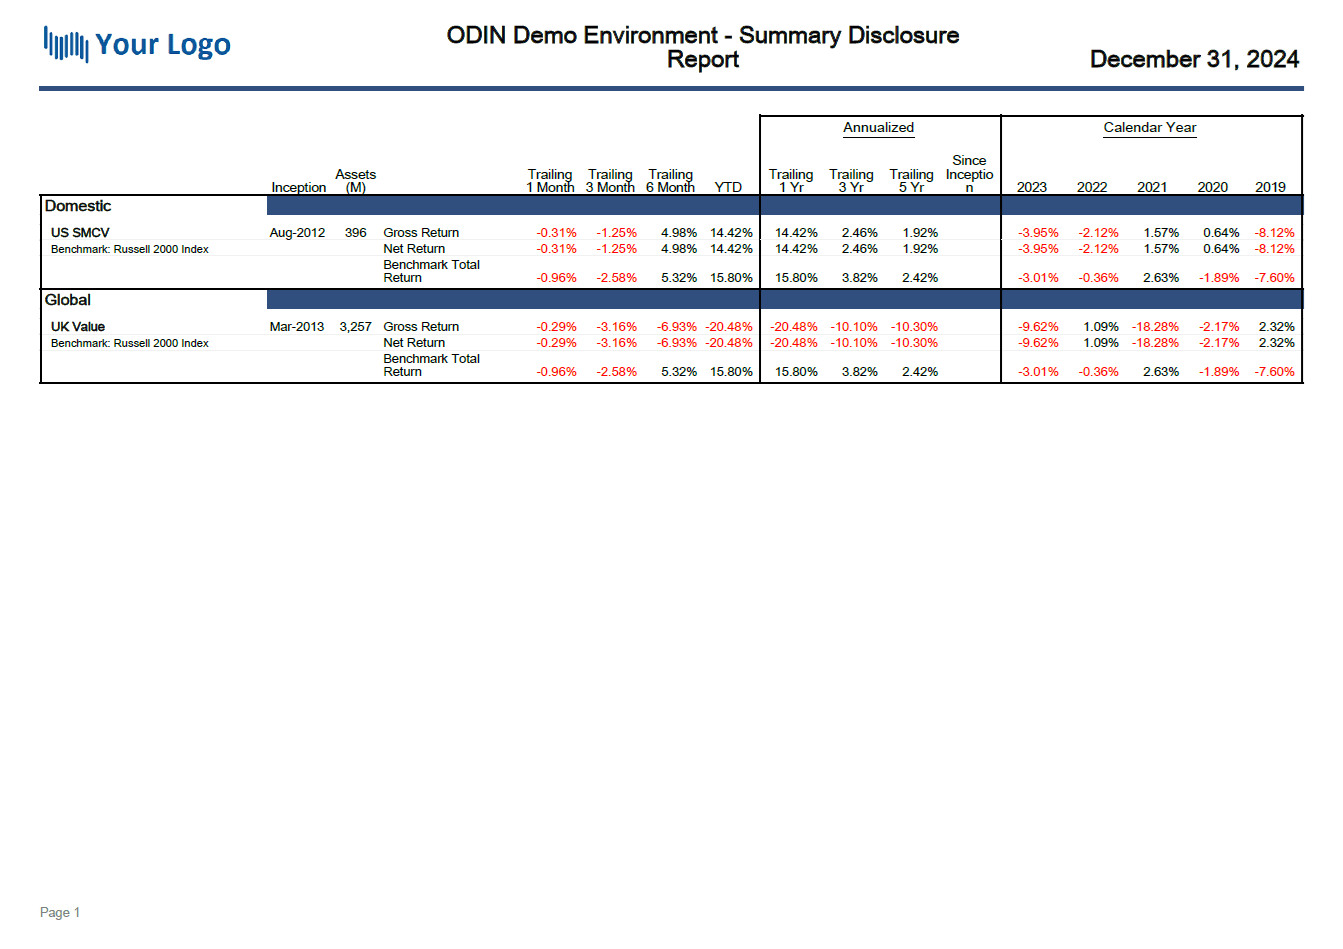Click the Calendar Year group header
The height and width of the screenshot is (949, 1343).
tap(1149, 127)
